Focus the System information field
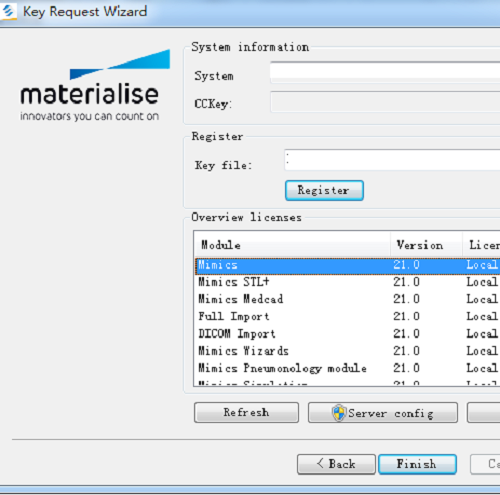500x495 pixels. [385, 72]
